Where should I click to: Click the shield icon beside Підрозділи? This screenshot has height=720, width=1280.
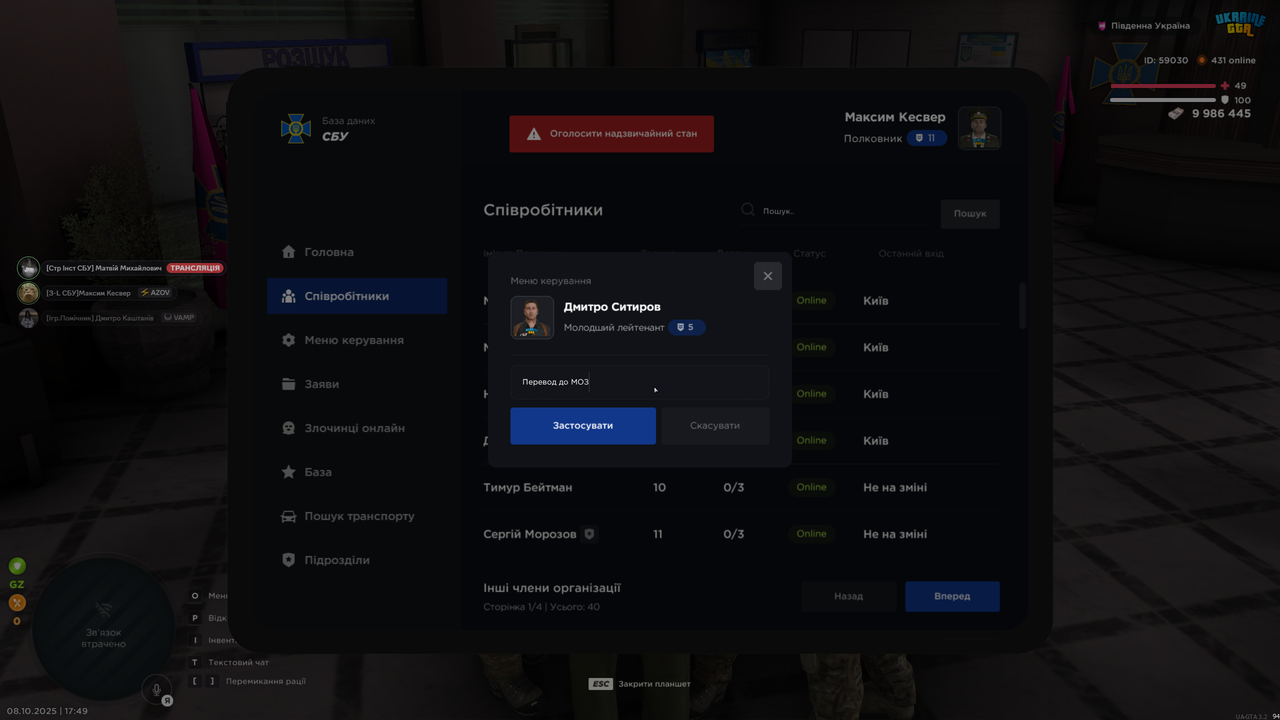click(x=289, y=560)
